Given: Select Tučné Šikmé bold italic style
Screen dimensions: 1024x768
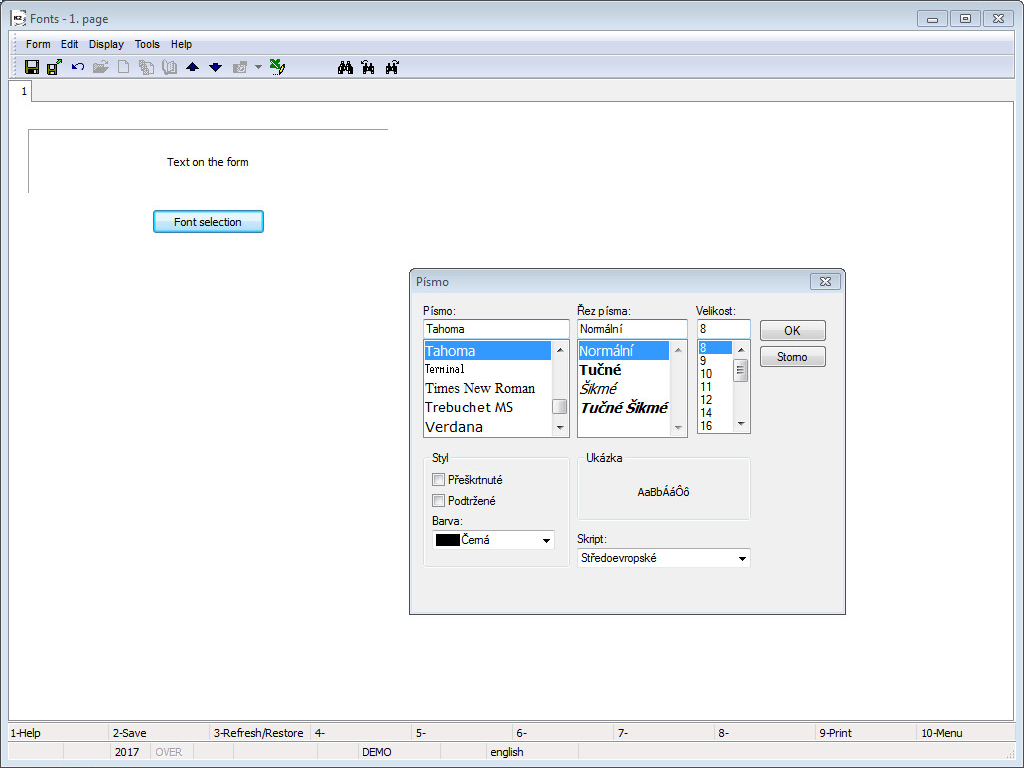Looking at the screenshot, I should pyautogui.click(x=624, y=408).
